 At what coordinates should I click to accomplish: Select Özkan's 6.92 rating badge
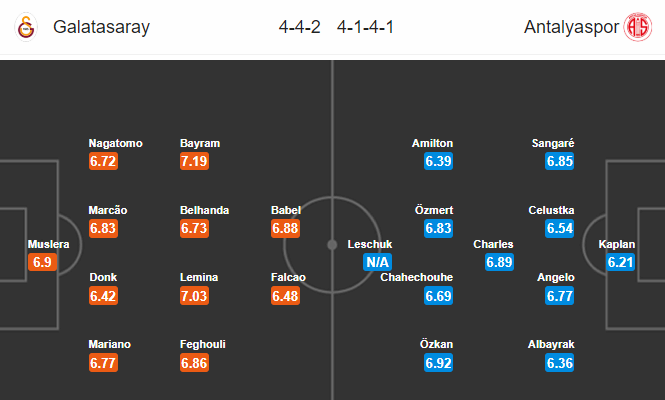click(439, 363)
